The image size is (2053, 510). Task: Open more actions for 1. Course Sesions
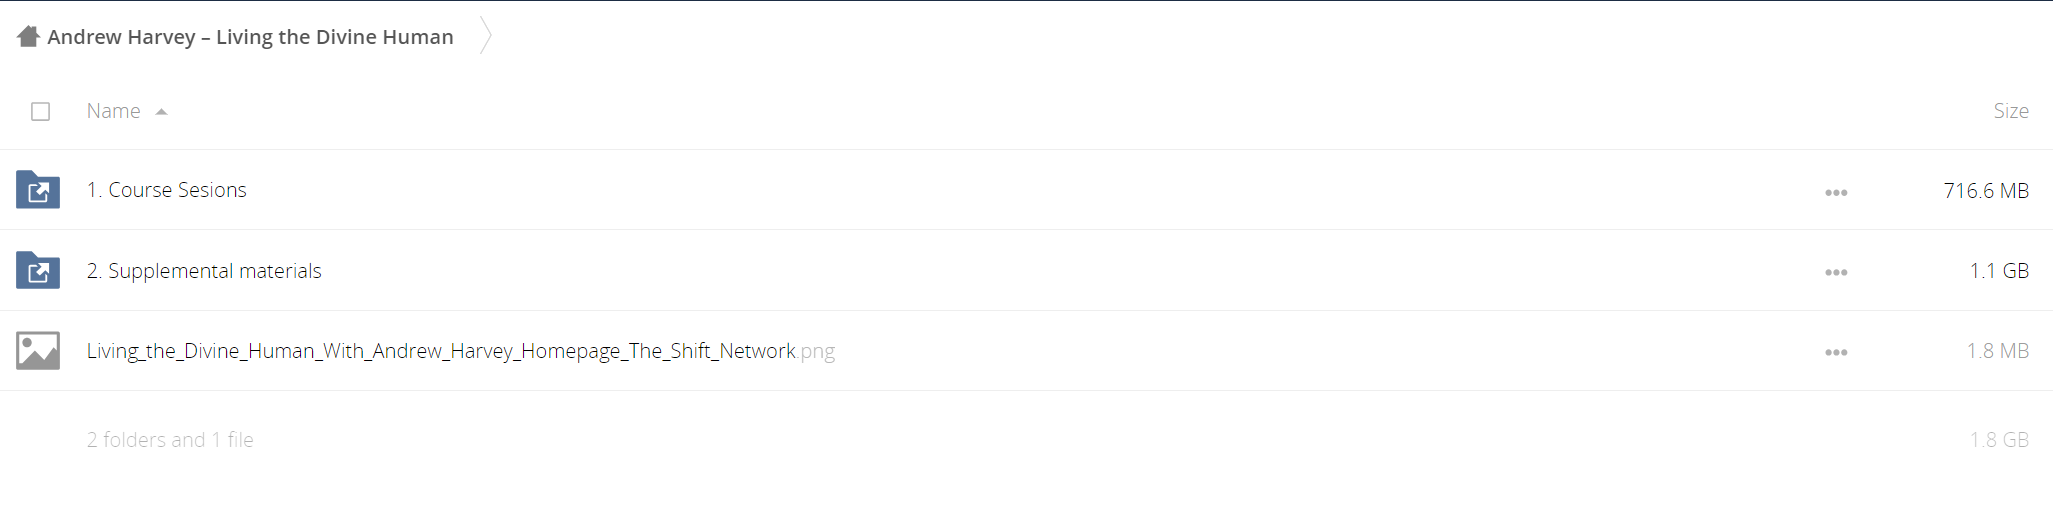coord(1836,192)
